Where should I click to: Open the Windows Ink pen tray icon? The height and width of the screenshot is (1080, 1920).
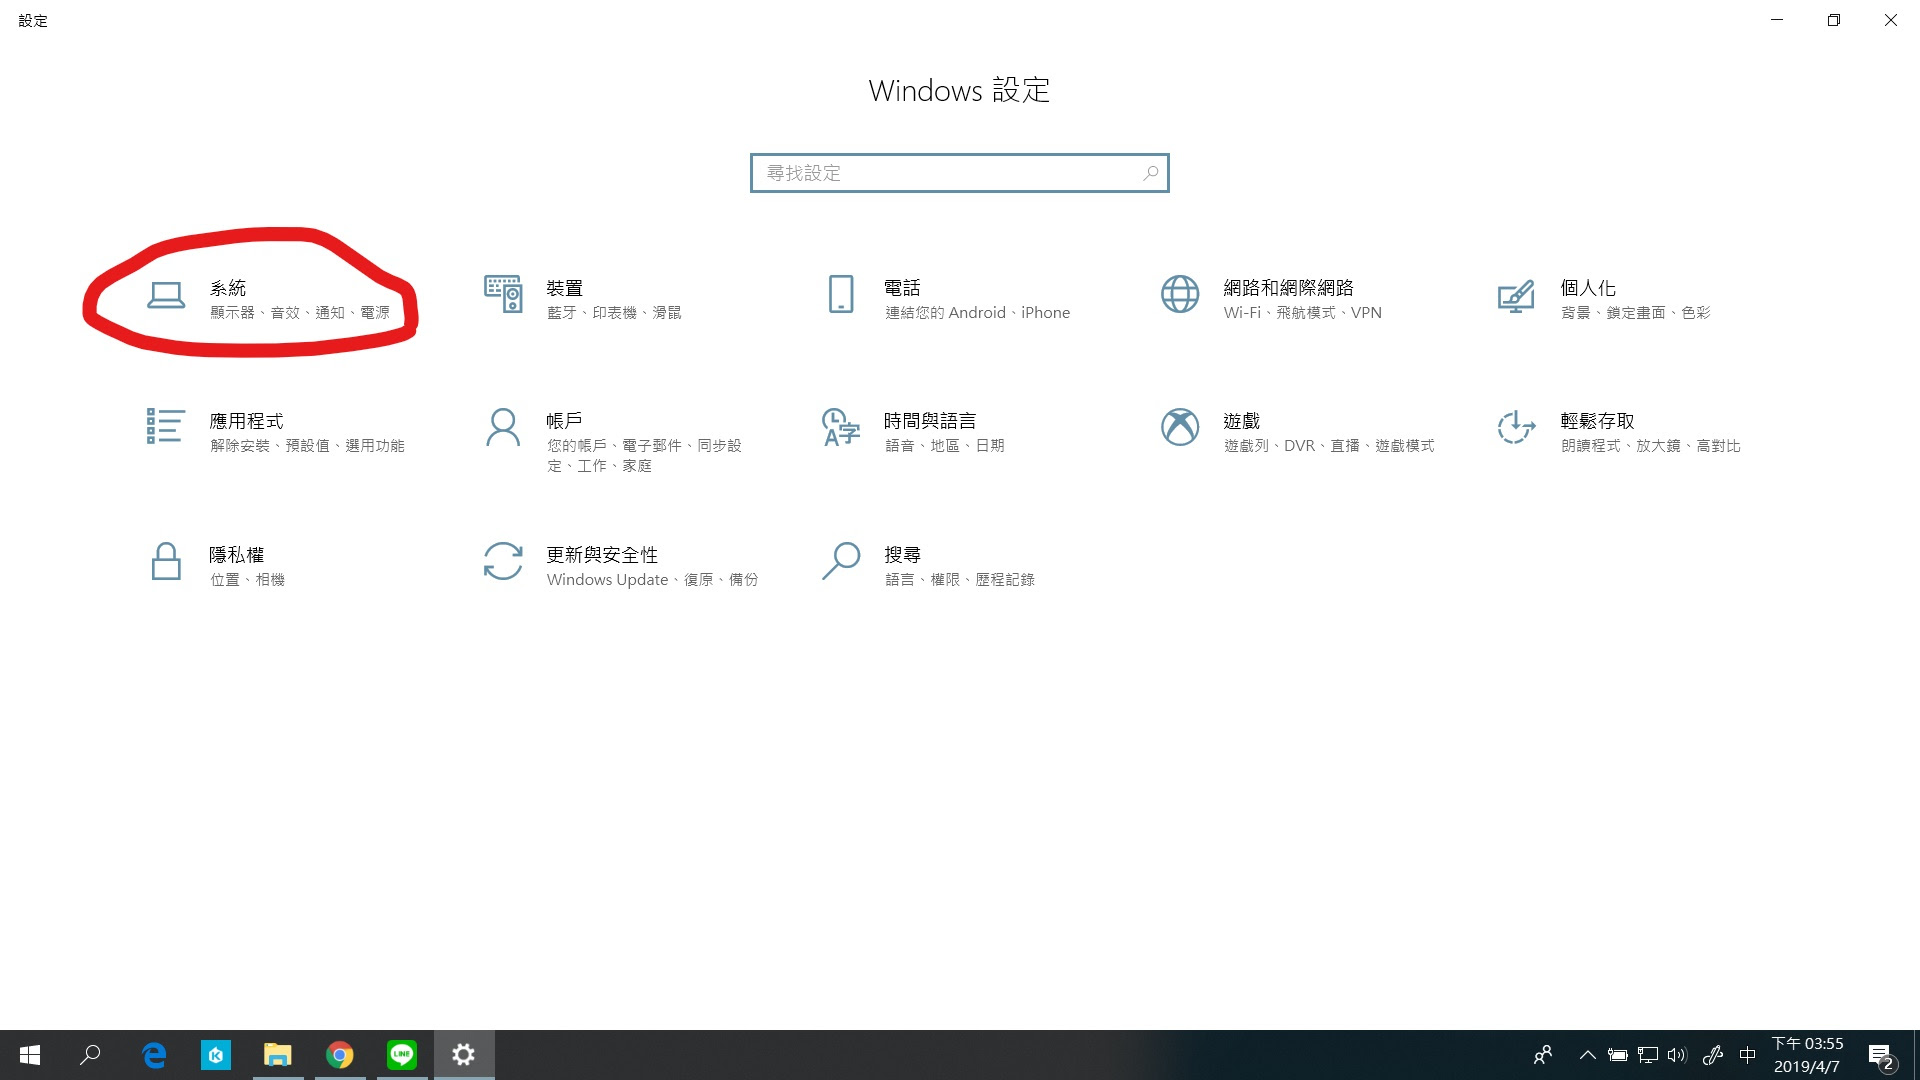click(1713, 1055)
